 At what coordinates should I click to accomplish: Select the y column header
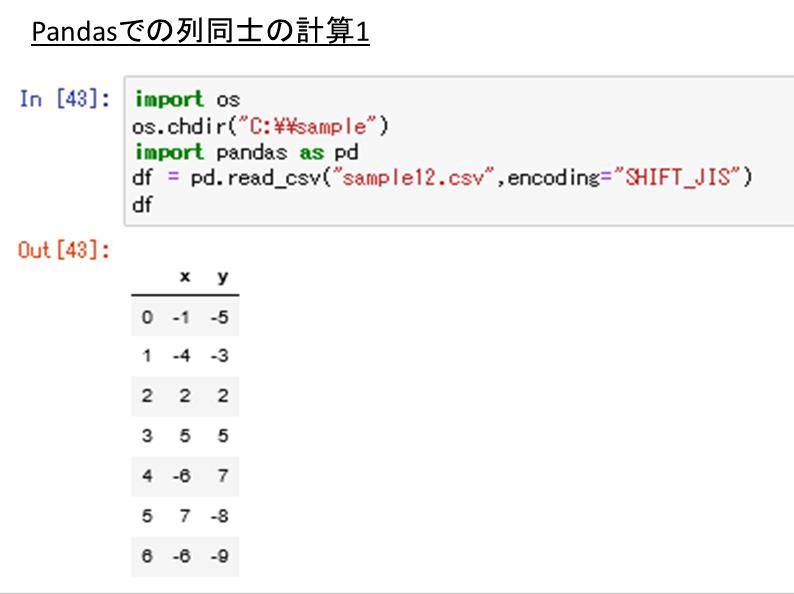(222, 277)
